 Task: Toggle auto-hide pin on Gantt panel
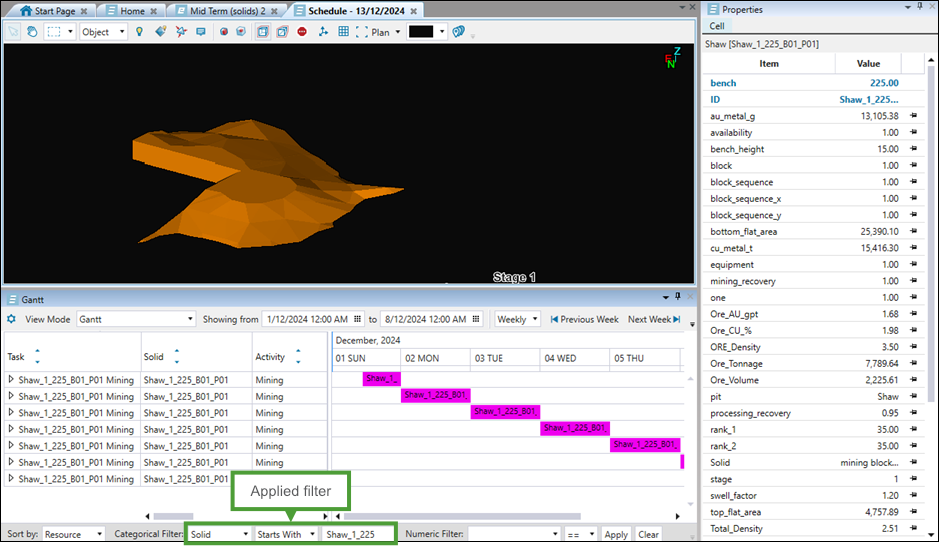(677, 298)
